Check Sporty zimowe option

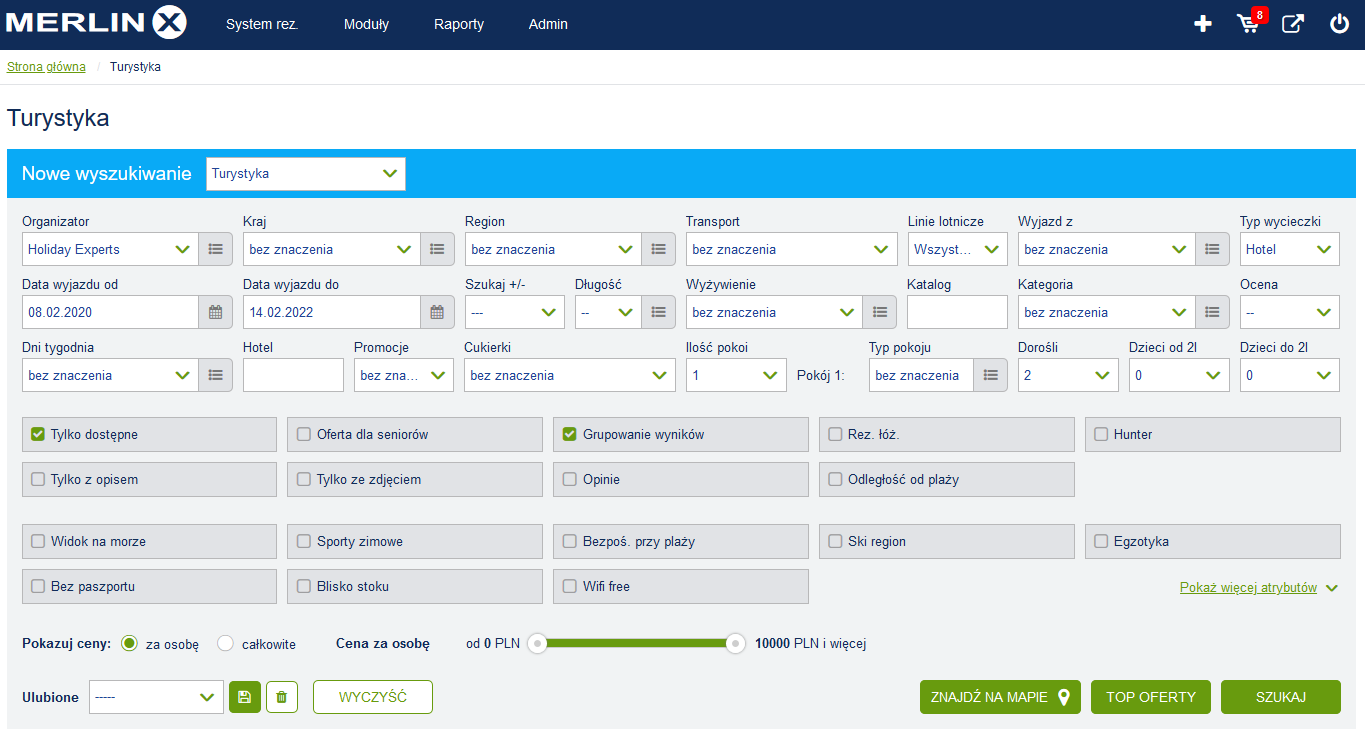tap(304, 541)
